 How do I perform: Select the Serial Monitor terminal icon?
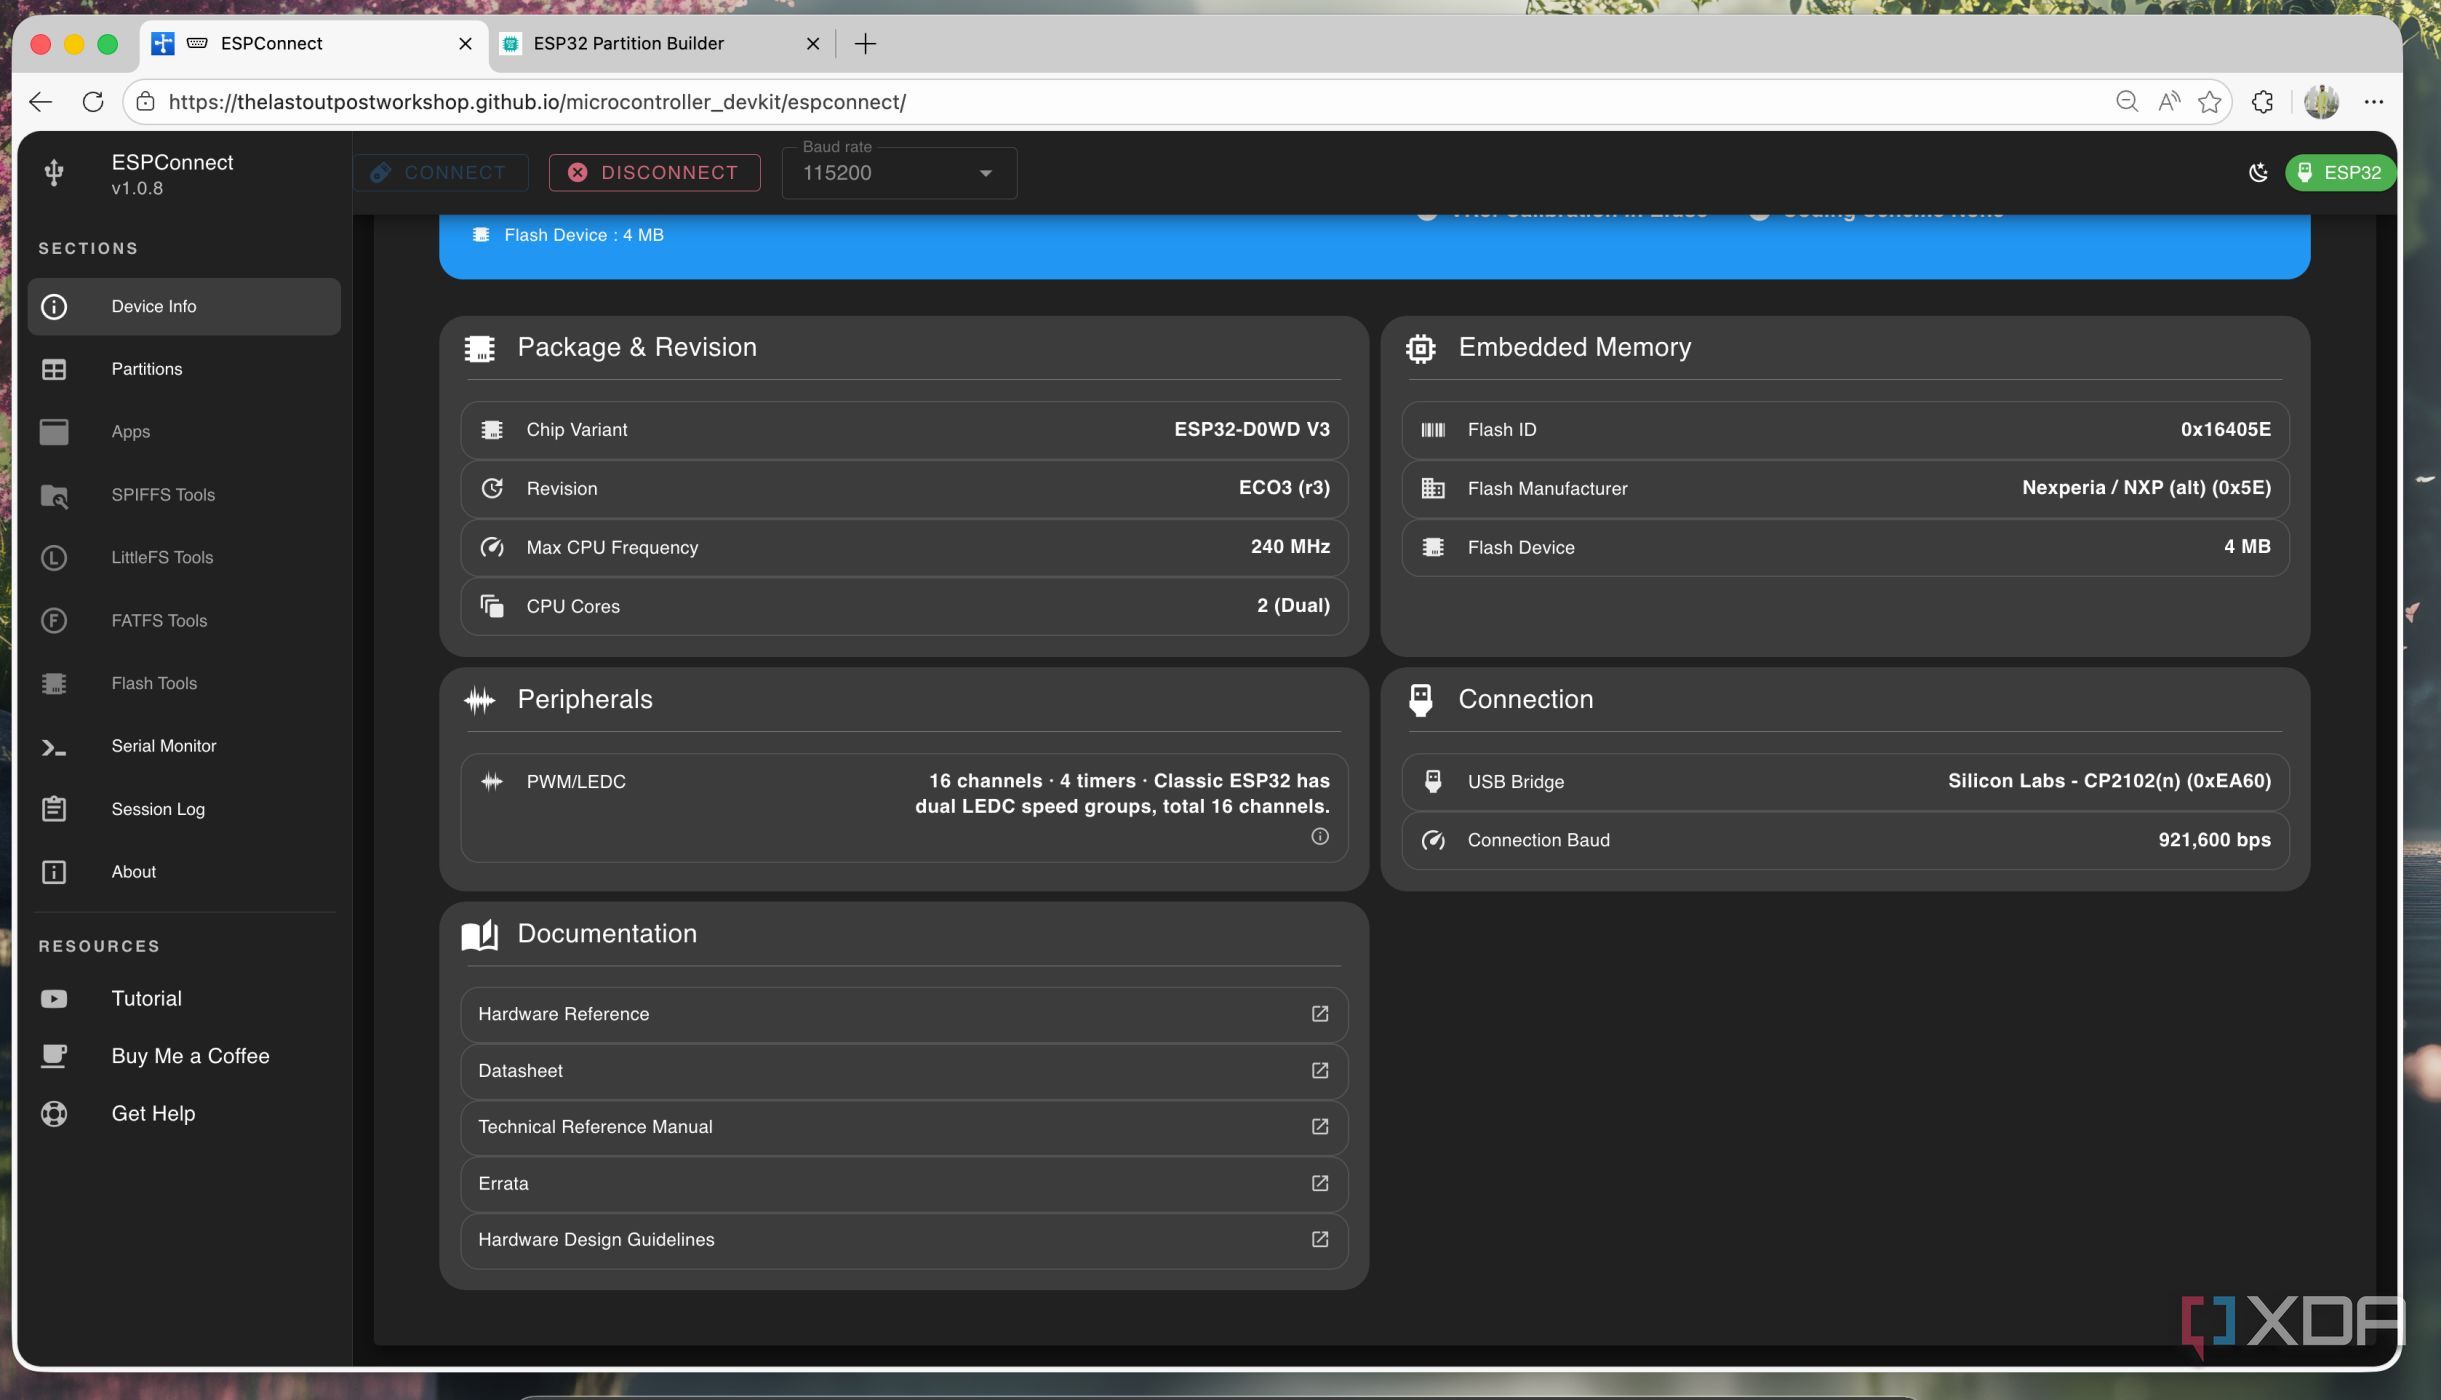tap(54, 747)
